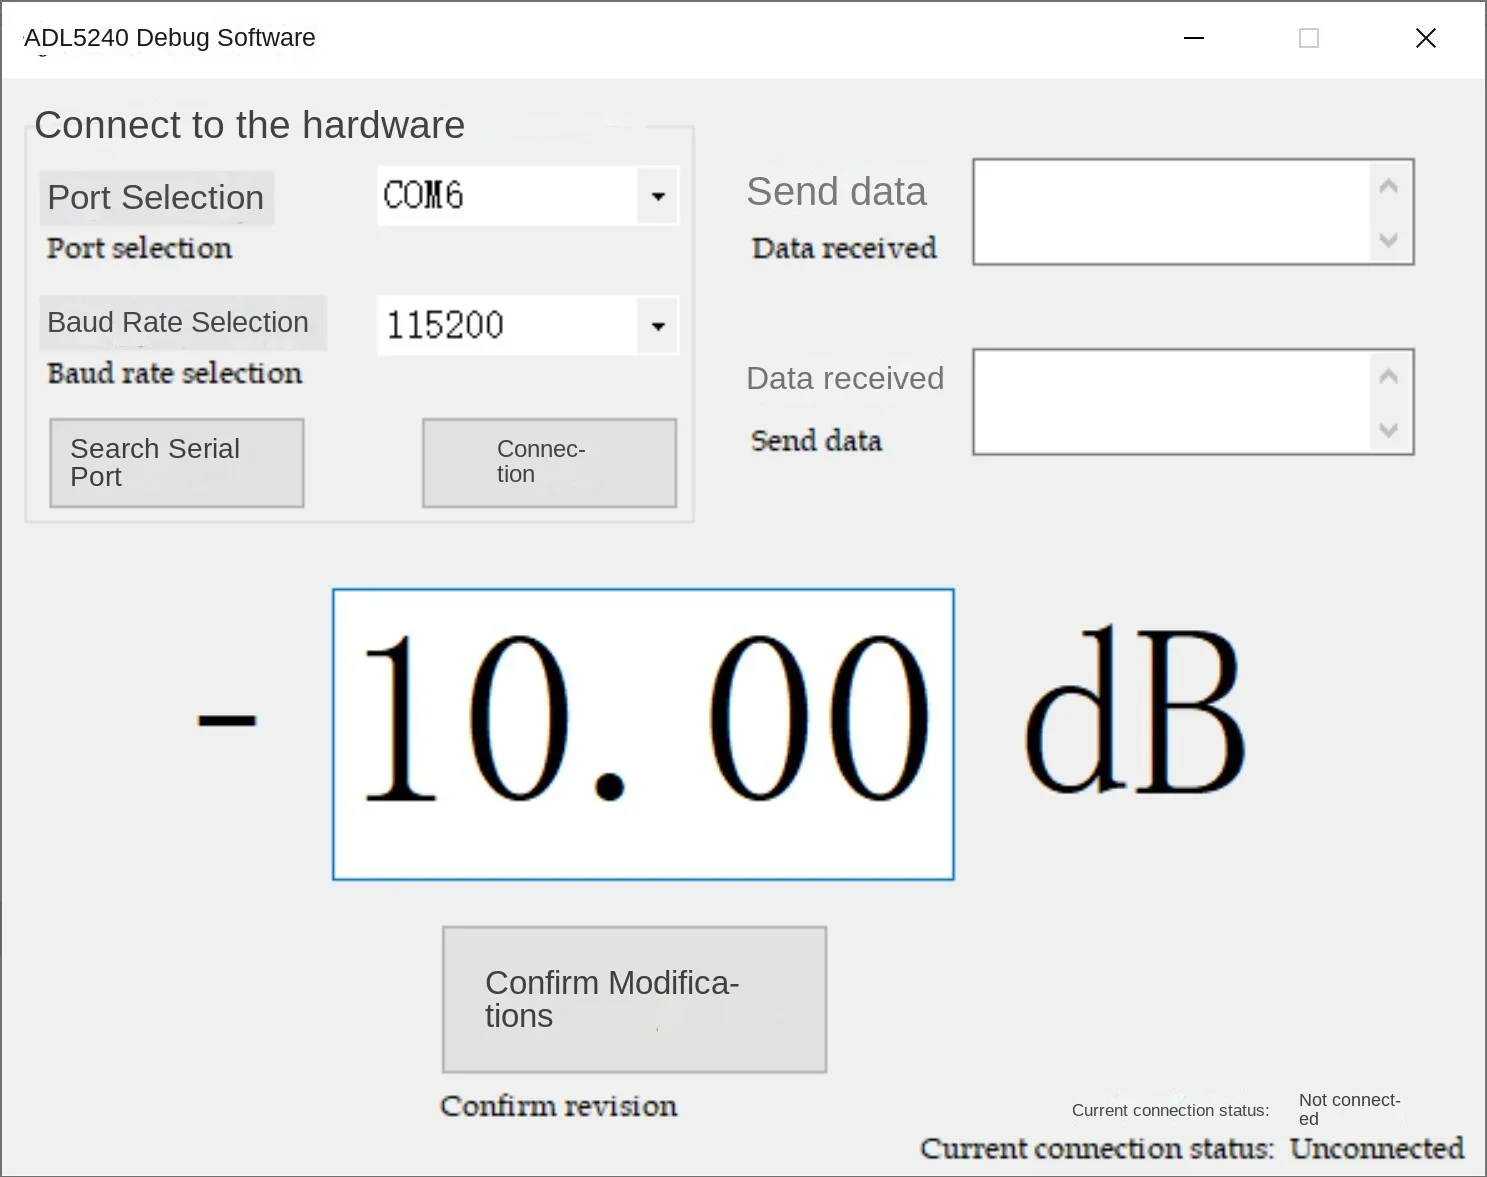Image resolution: width=1487 pixels, height=1177 pixels.
Task: Click the Search Serial Port button
Action: tap(177, 463)
